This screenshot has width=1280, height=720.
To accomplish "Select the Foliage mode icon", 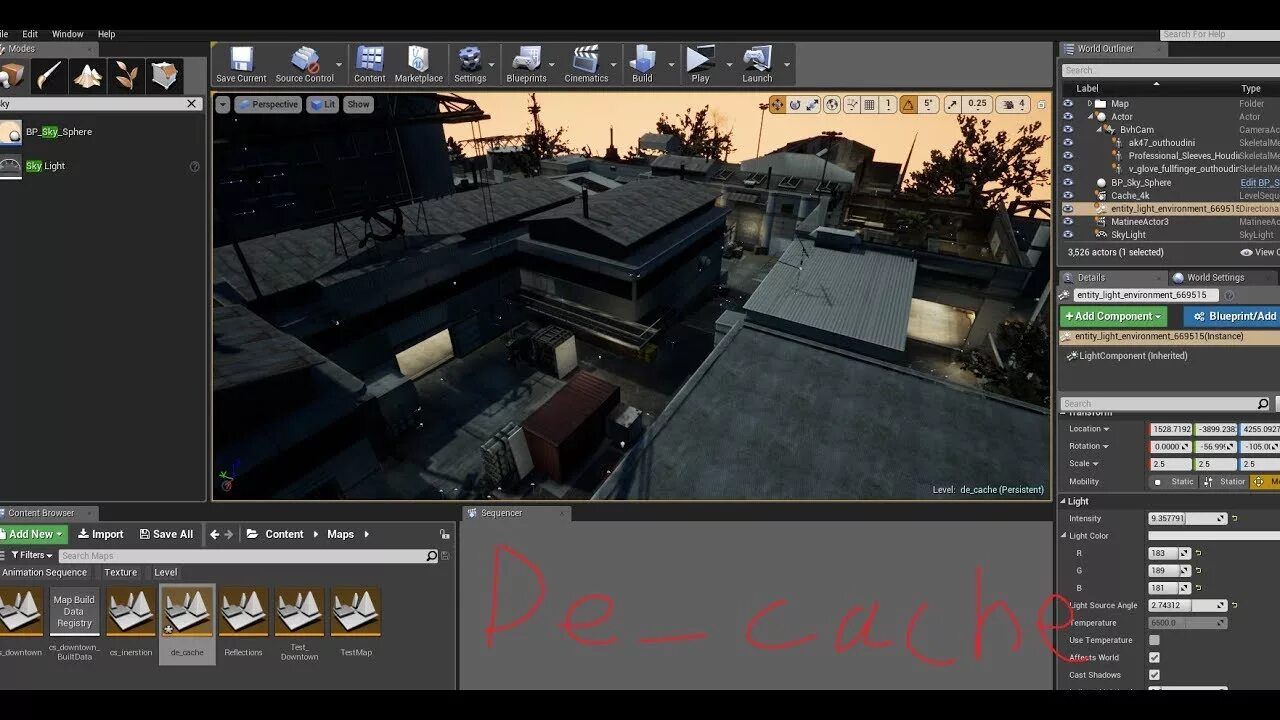I will point(127,76).
